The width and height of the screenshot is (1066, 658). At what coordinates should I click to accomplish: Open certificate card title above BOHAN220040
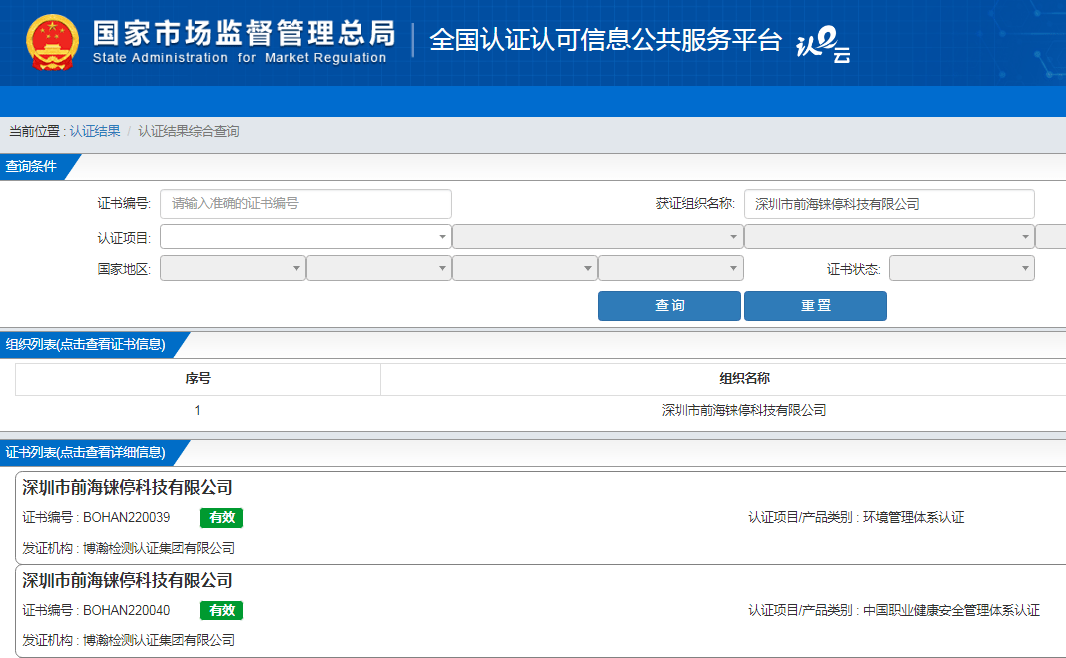click(127, 581)
